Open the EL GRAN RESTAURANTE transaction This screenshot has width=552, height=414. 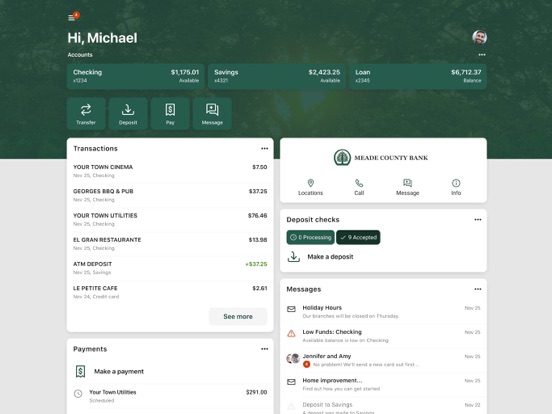(170, 244)
